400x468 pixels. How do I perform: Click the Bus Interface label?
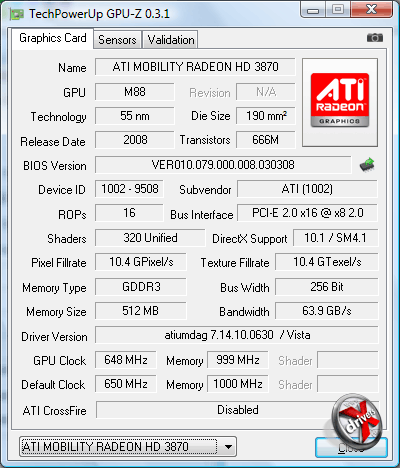[202, 215]
